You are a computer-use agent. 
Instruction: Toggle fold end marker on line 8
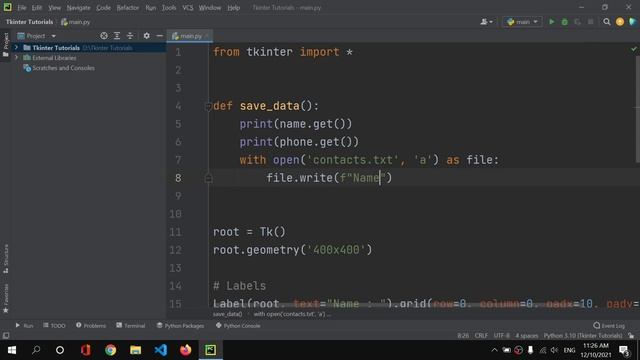(208, 178)
